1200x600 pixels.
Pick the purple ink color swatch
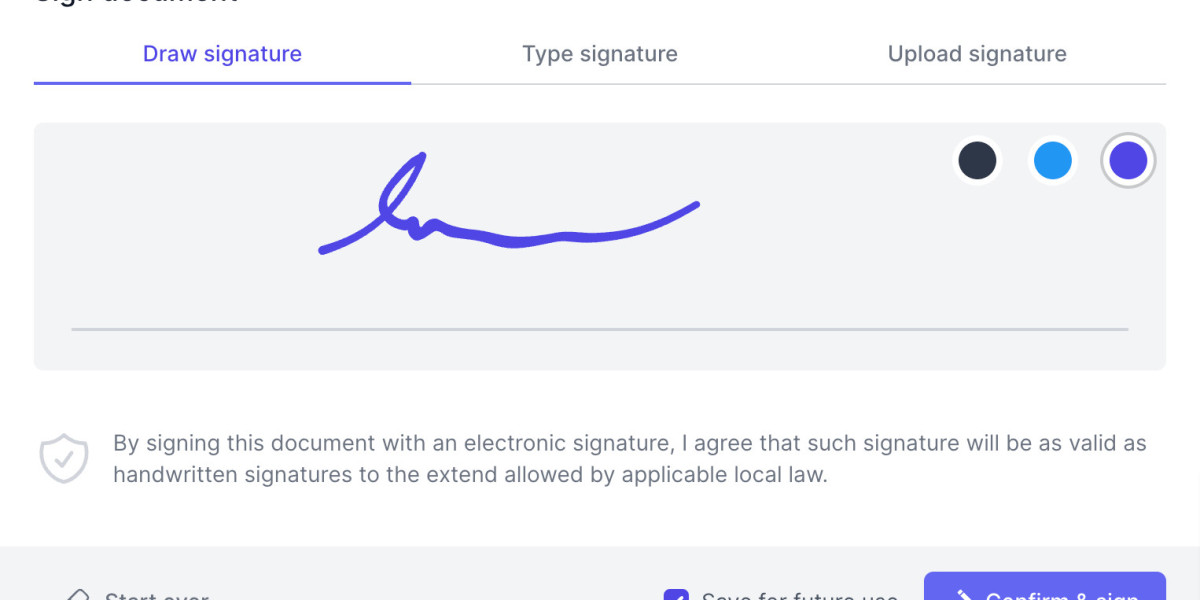tap(1129, 160)
